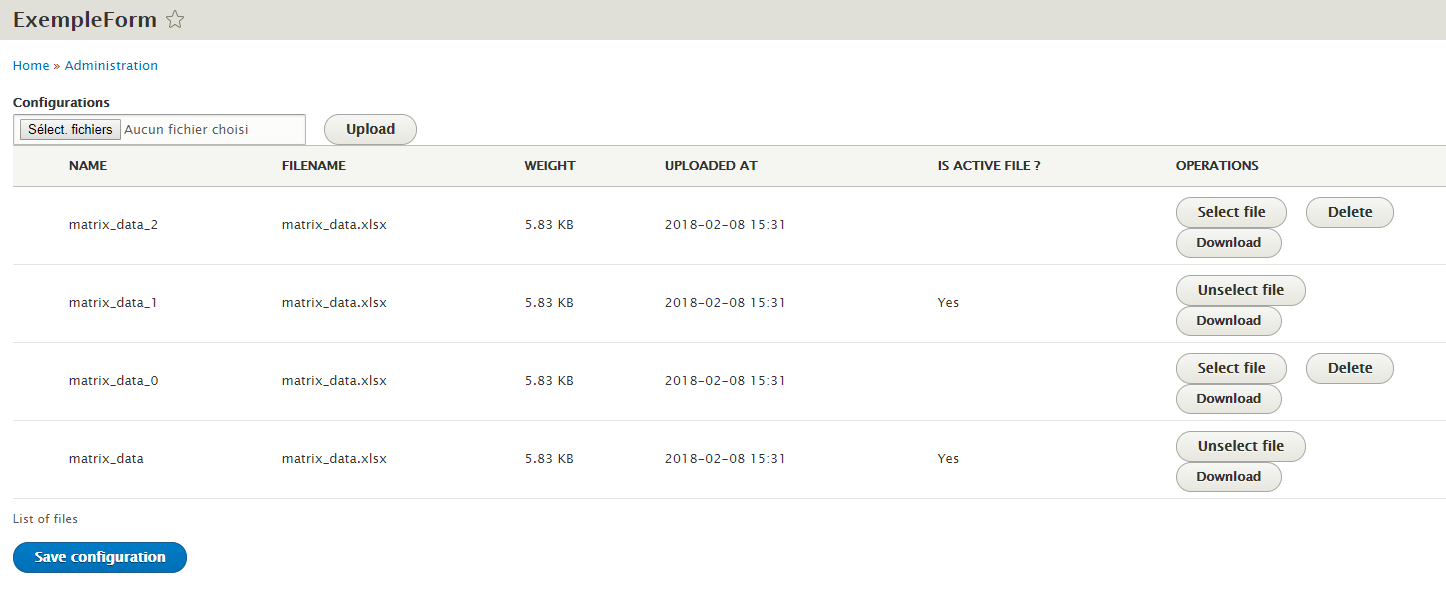Open the Administration breadcrumb link
Screen dimensions: 1446x608
[x=111, y=65]
